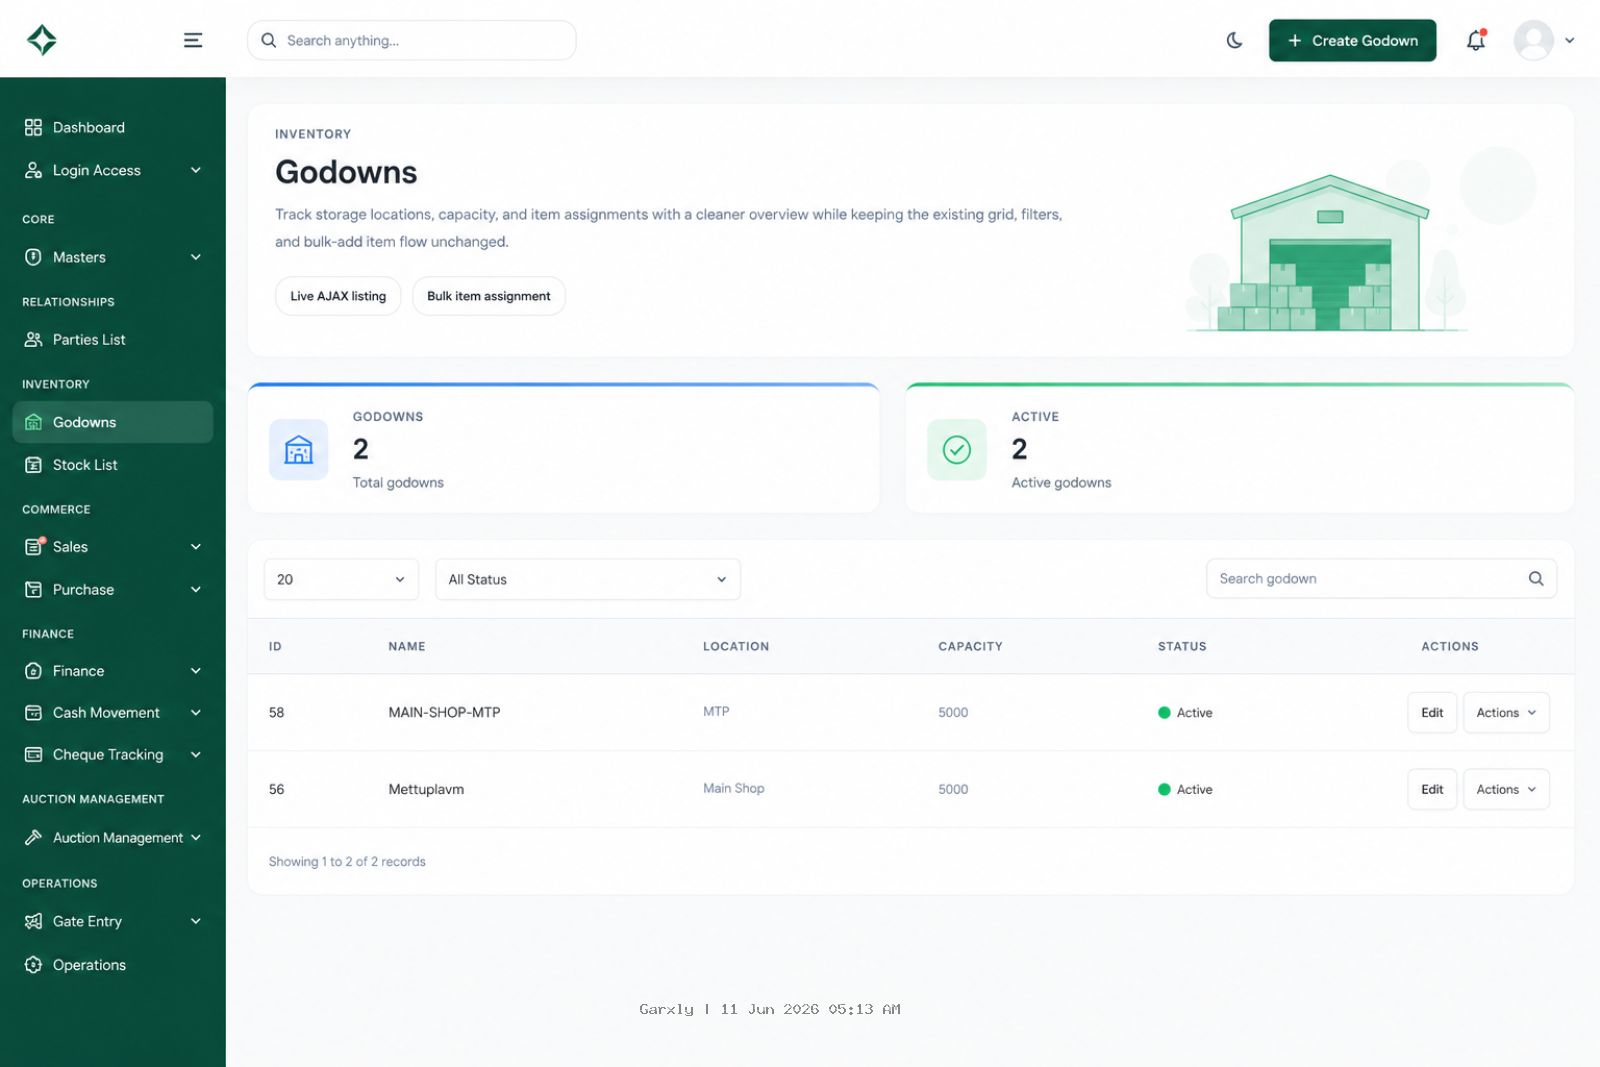Image resolution: width=1600 pixels, height=1067 pixels.
Task: Expand the chevron next to user avatar
Action: (x=1570, y=40)
